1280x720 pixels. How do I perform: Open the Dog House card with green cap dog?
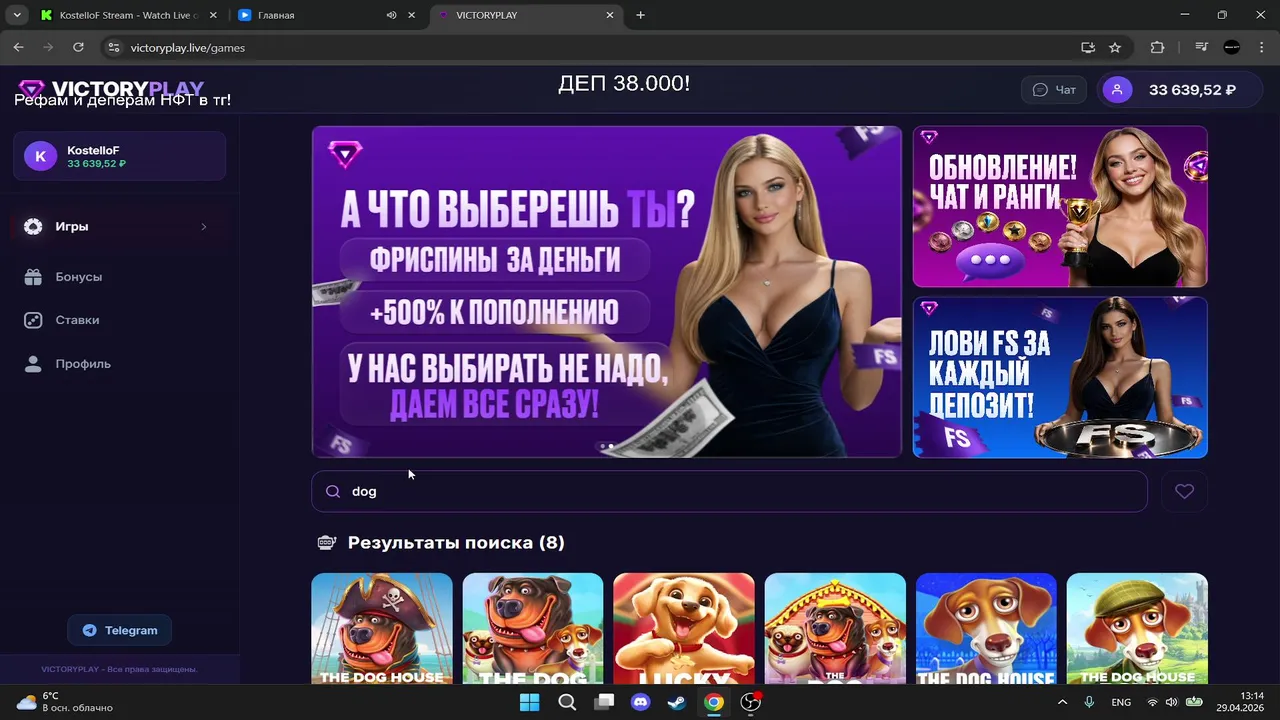tap(1137, 629)
